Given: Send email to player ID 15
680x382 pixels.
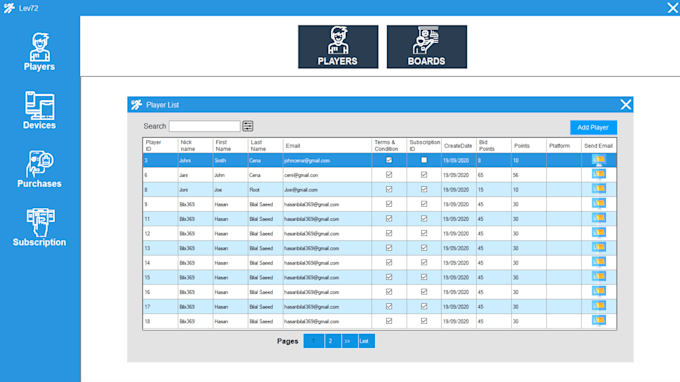Looking at the screenshot, I should (599, 277).
